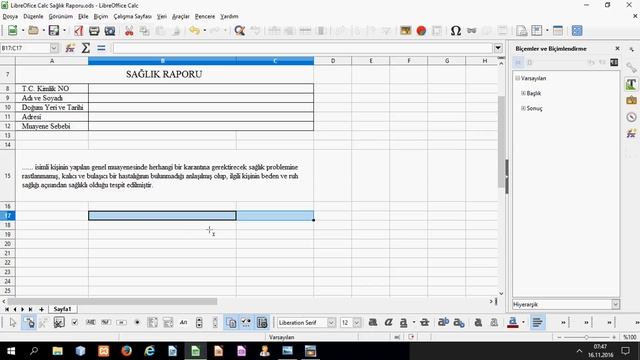The height and width of the screenshot is (360, 640).
Task: Click the Function equals sign icon
Action: 101,48
